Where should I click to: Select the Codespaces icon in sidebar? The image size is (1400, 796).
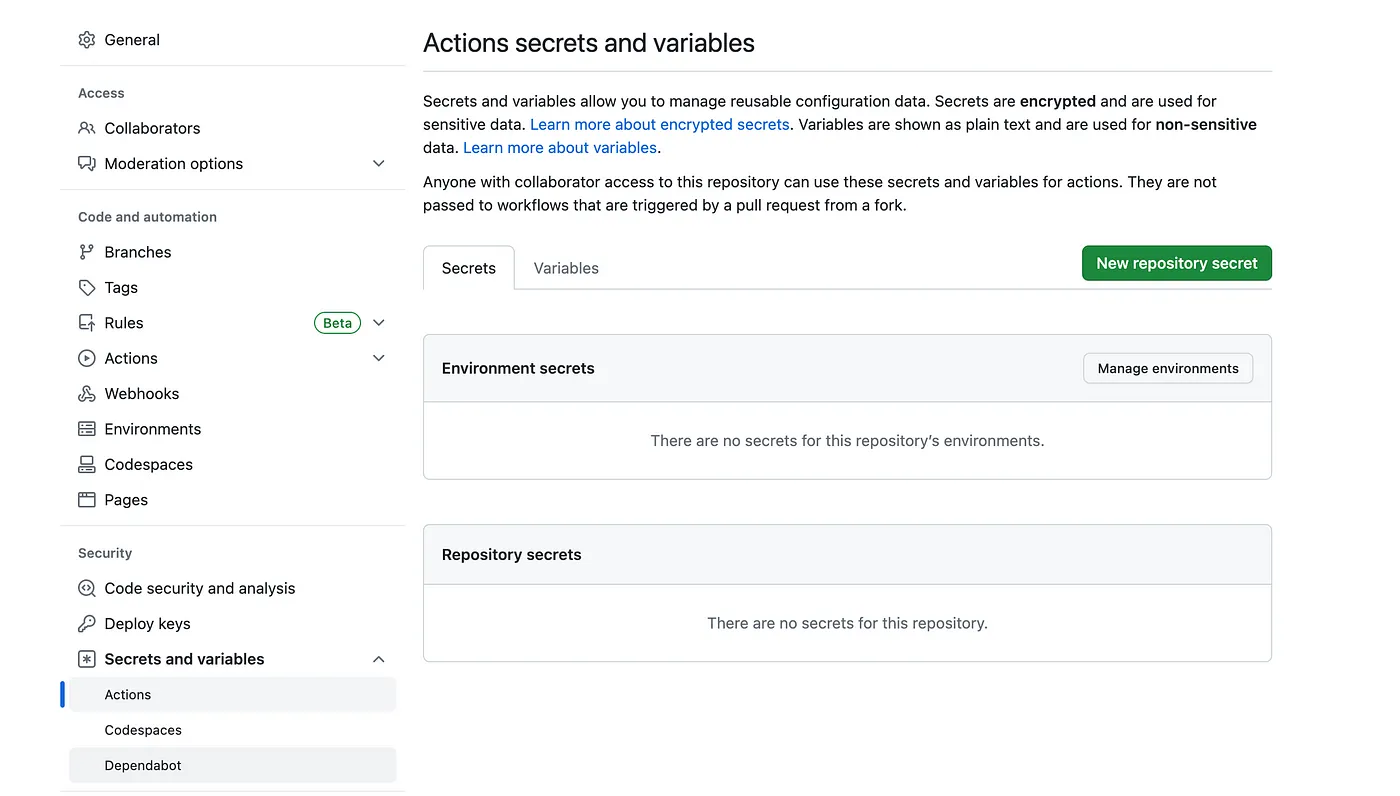88,464
